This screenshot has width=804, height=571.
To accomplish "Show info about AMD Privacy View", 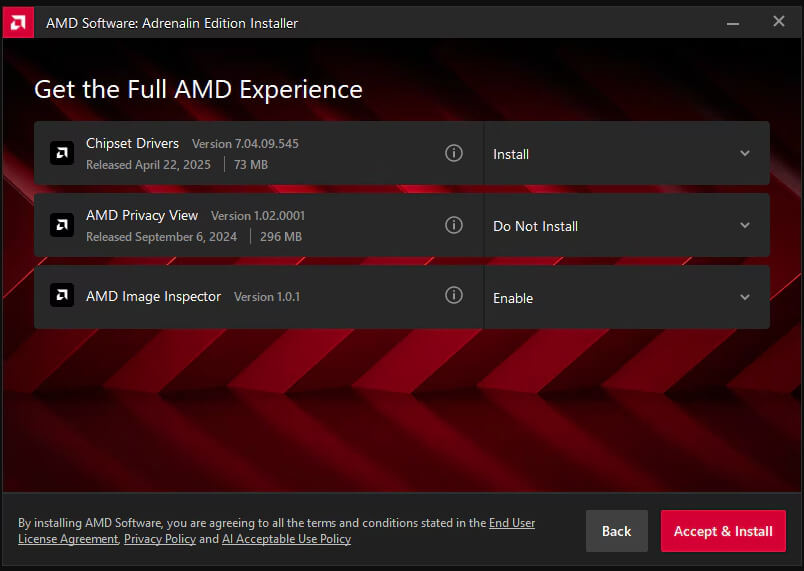I will 454,225.
